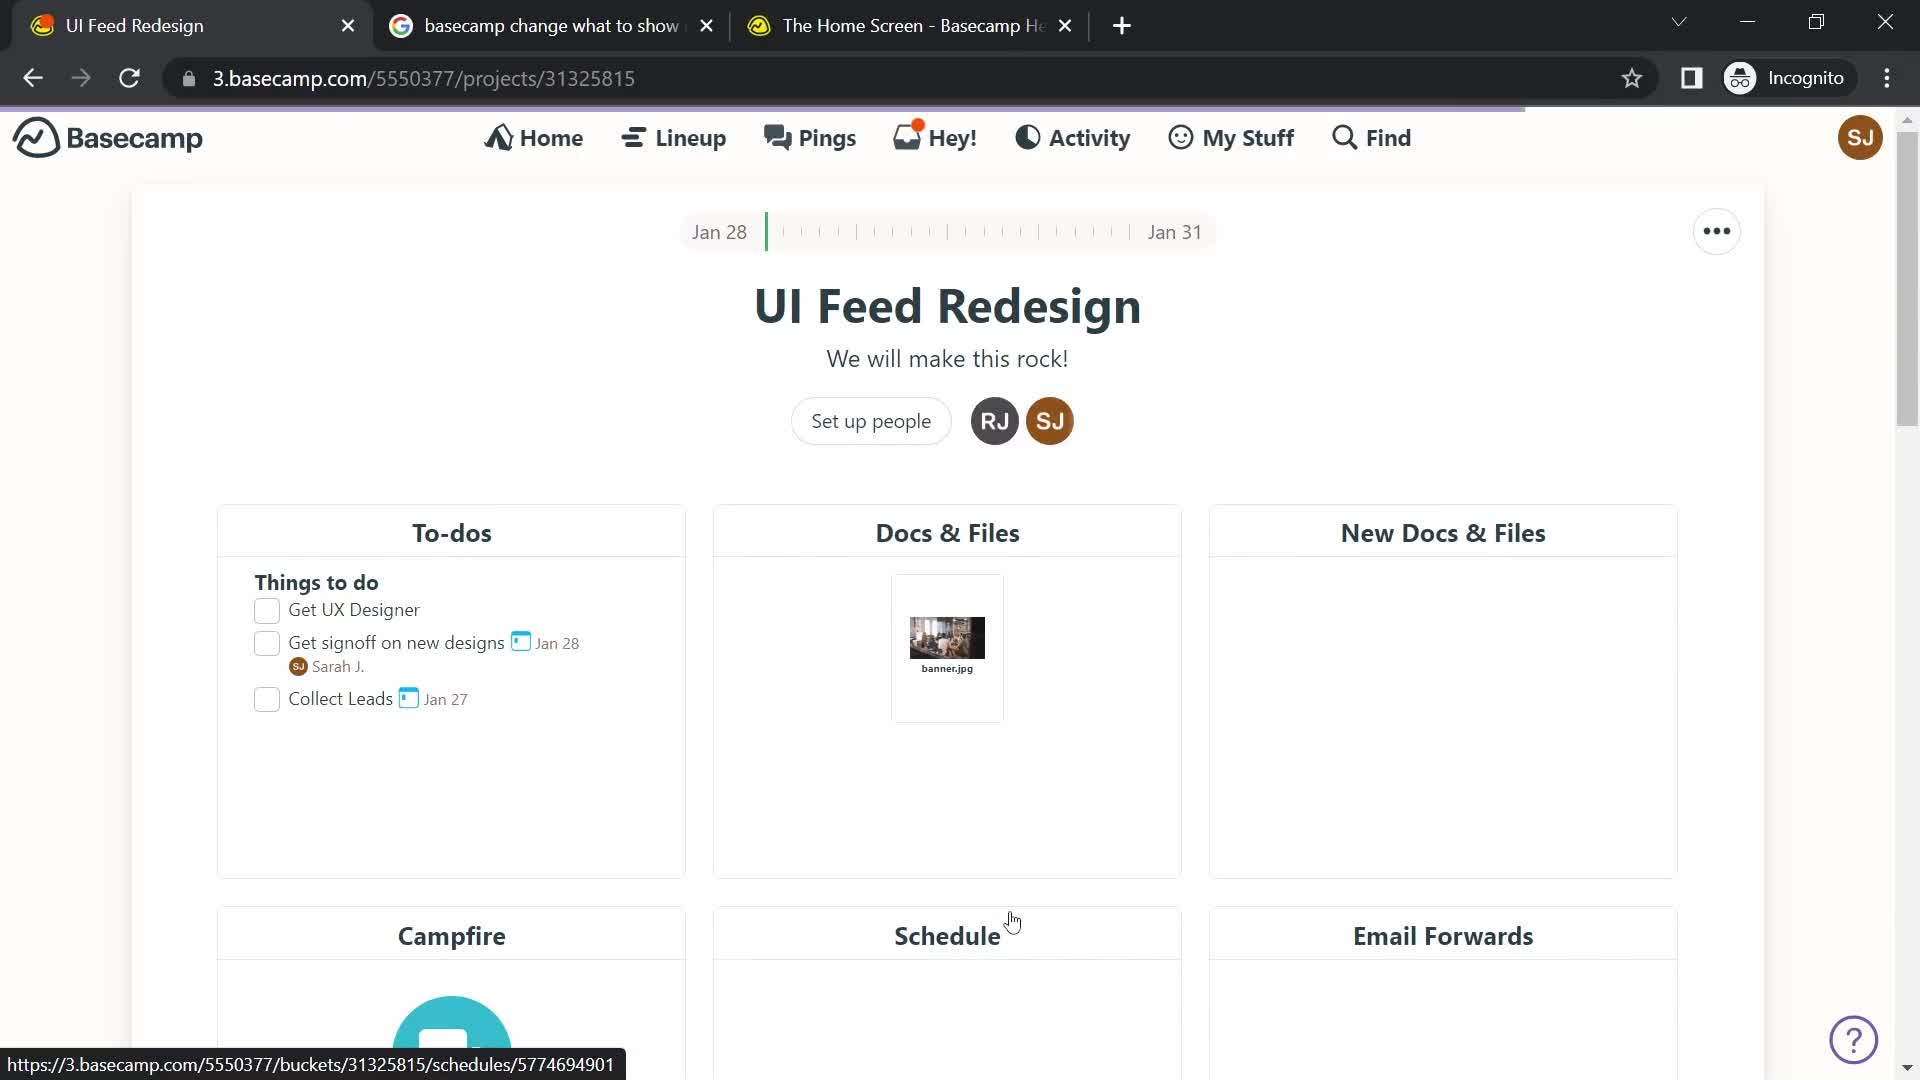Open Pings messaging
The height and width of the screenshot is (1080, 1920).
coord(810,137)
